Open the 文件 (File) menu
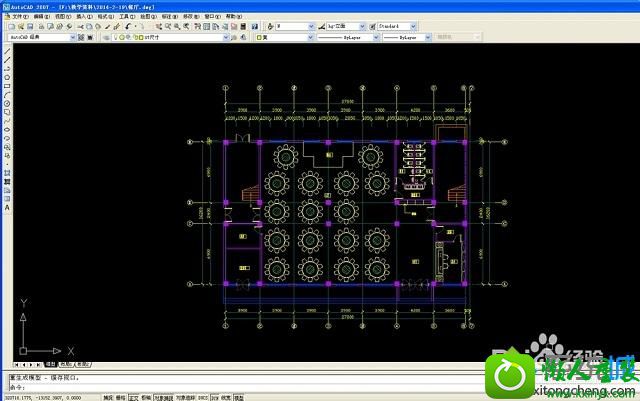This screenshot has width=640, height=401. (20, 16)
